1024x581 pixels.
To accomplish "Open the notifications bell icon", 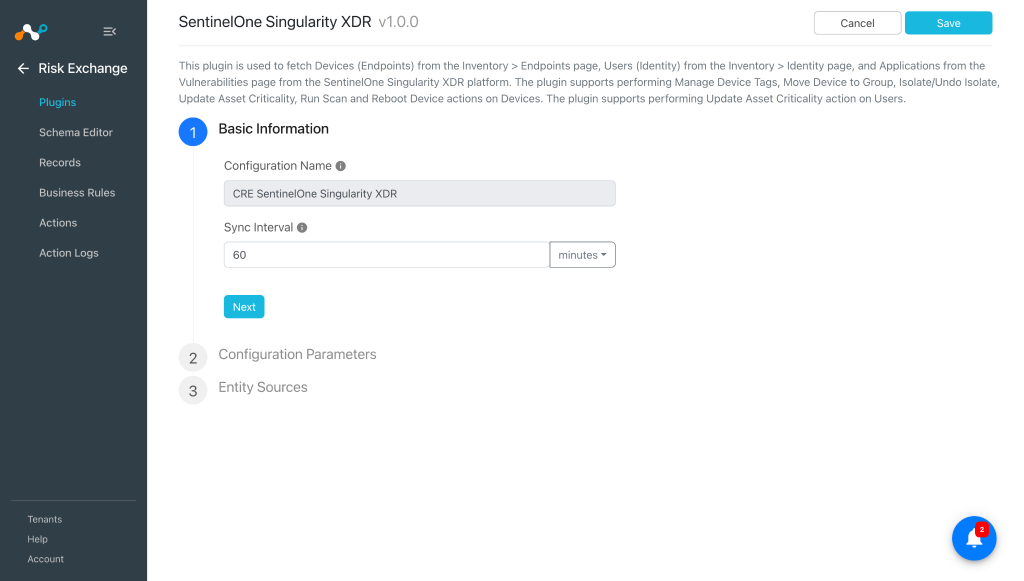I will [974, 539].
